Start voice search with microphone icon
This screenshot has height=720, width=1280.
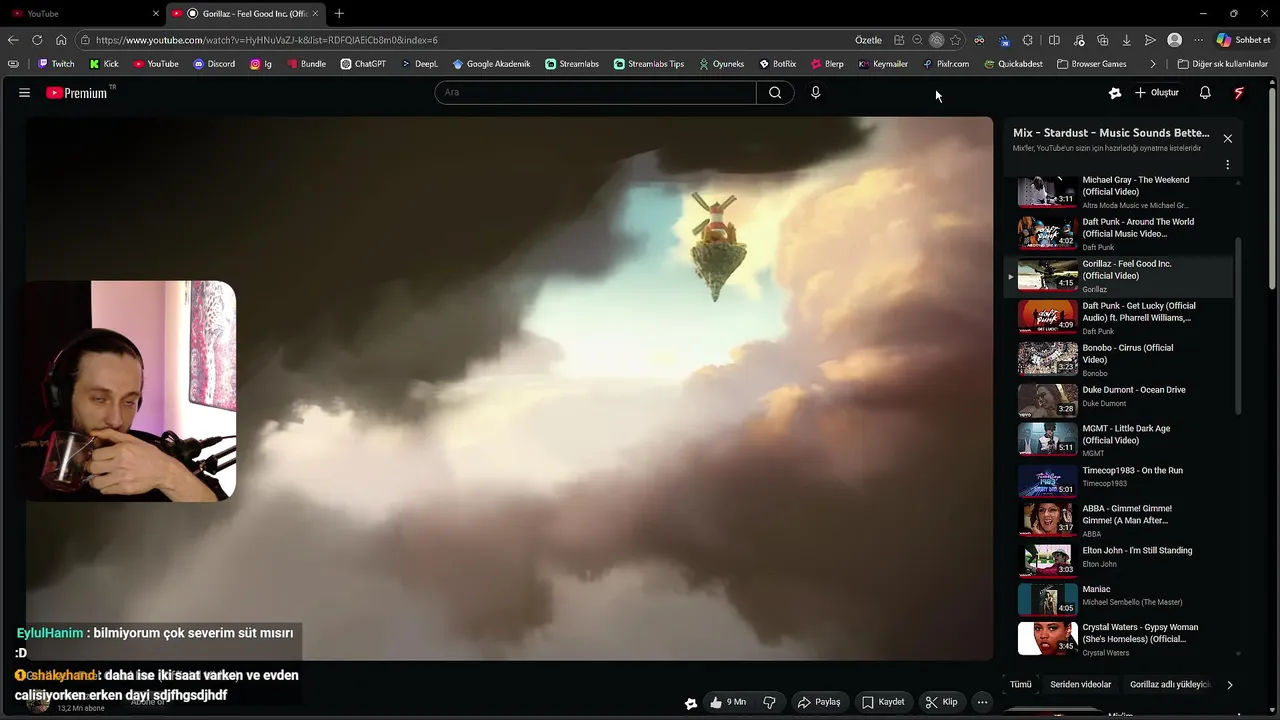[x=815, y=92]
